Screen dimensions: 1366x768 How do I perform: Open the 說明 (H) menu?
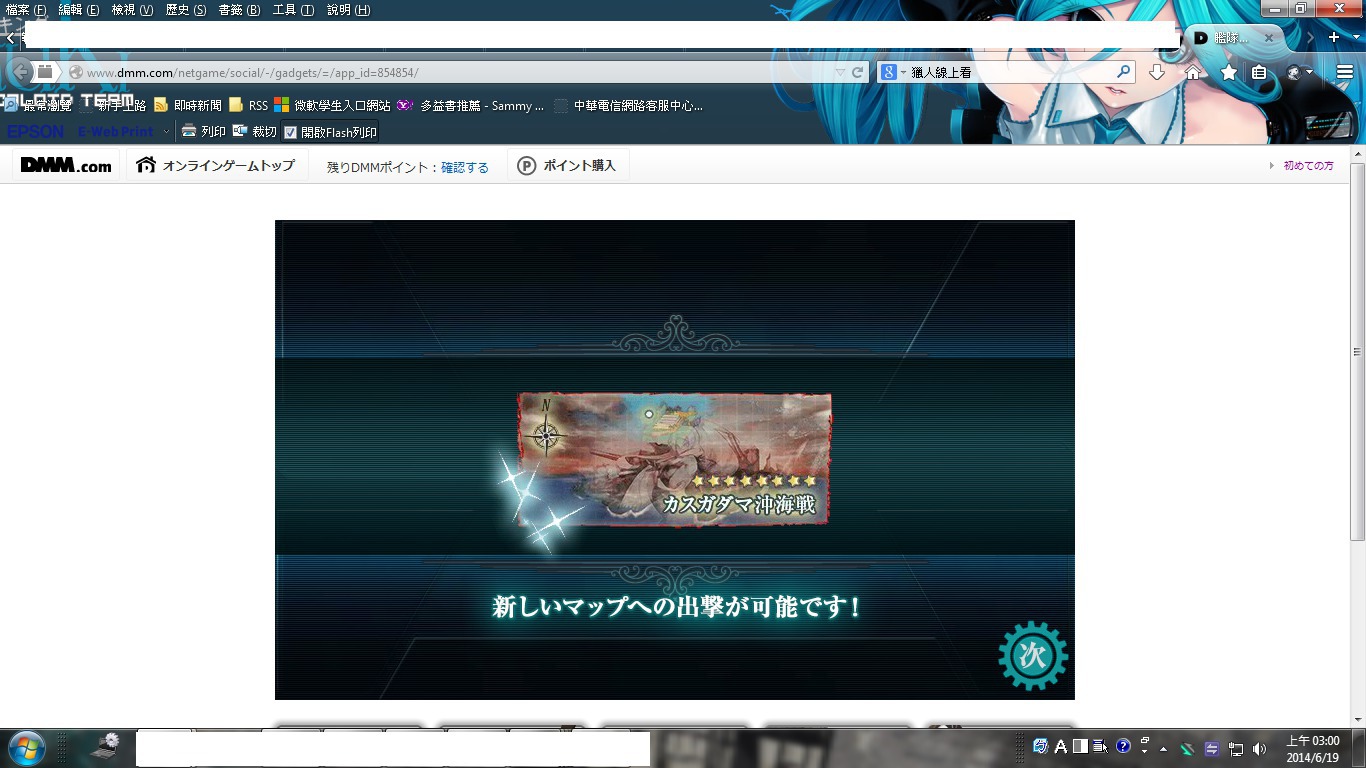tap(348, 10)
